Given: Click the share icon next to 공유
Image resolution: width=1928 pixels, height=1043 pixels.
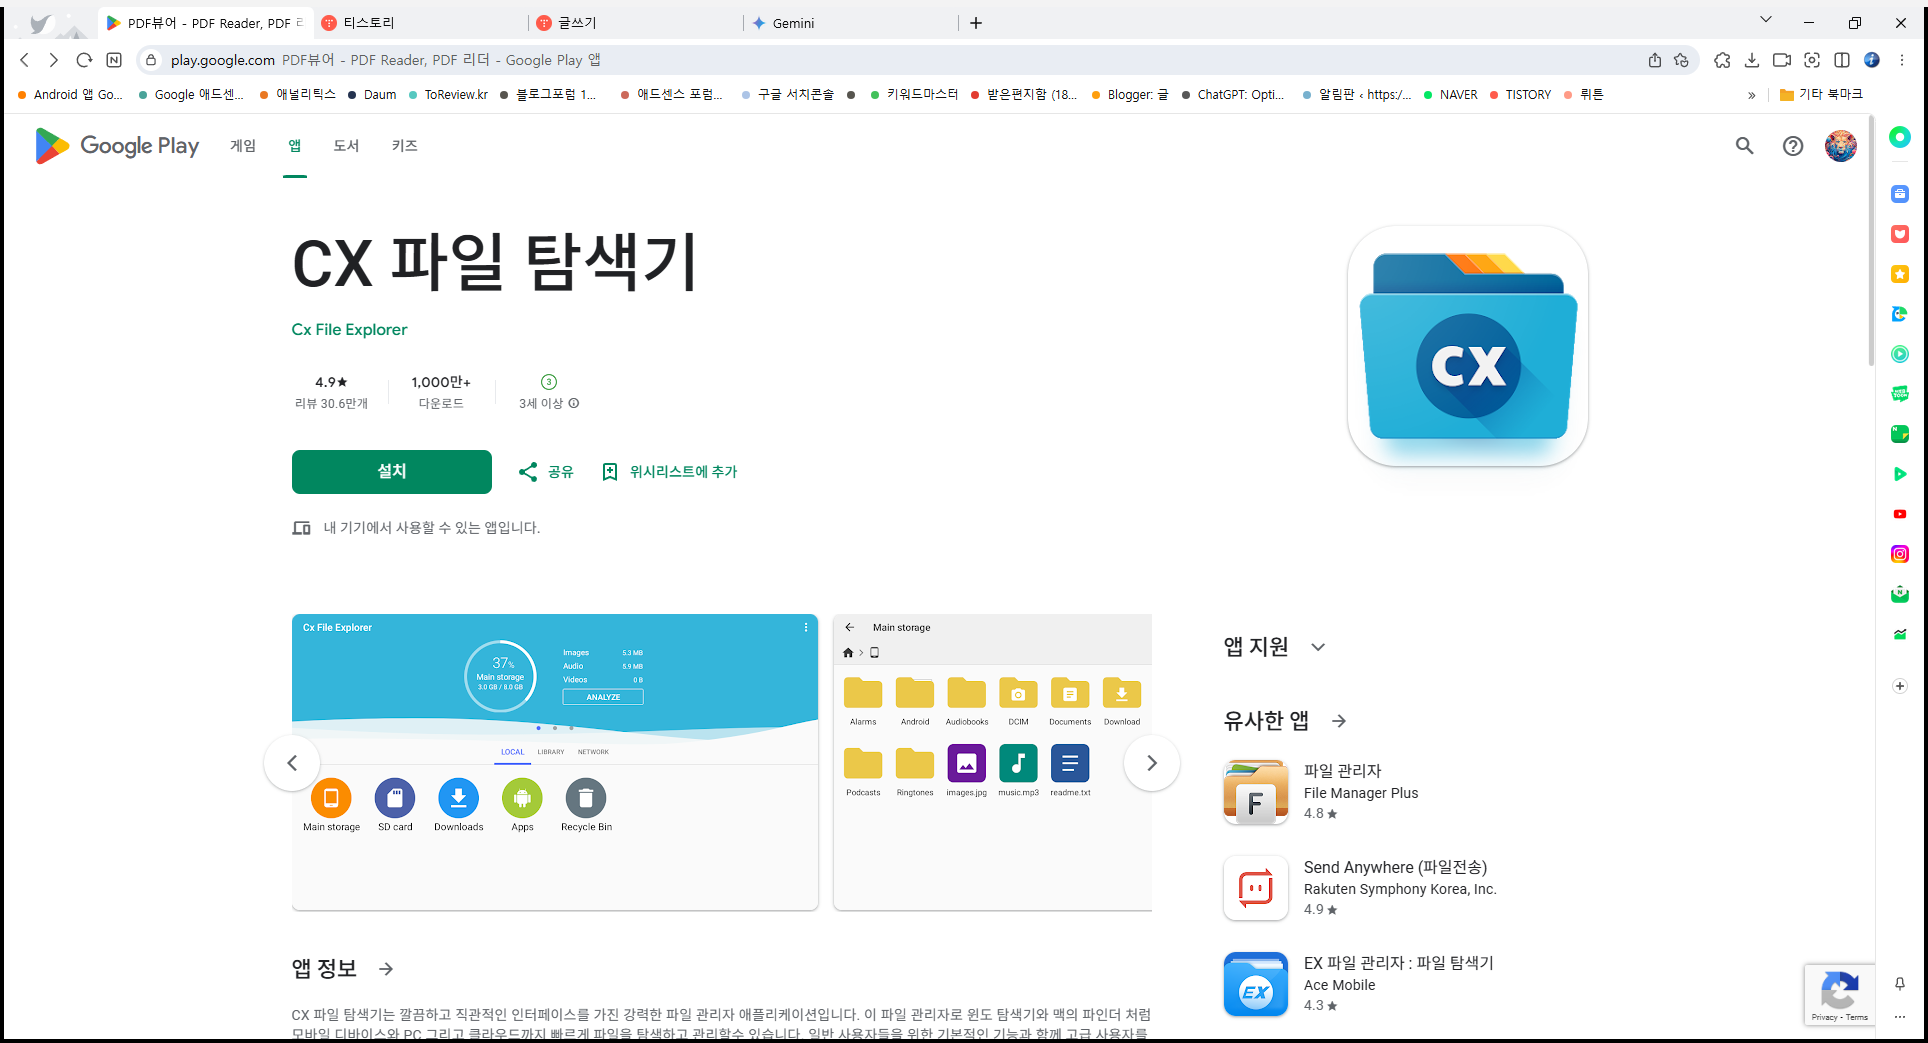Looking at the screenshot, I should pyautogui.click(x=528, y=472).
